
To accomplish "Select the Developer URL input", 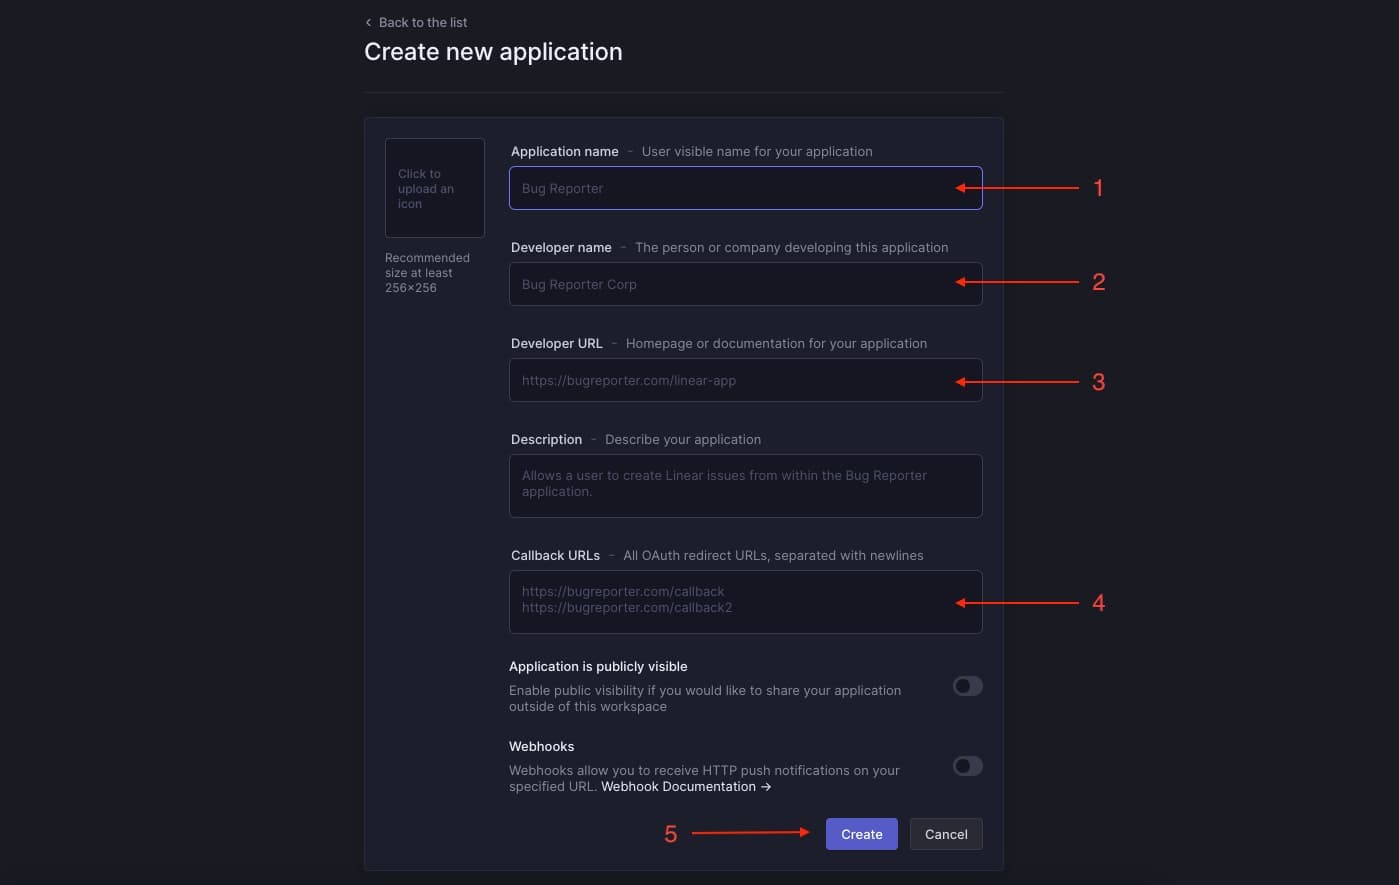I will click(x=745, y=380).
